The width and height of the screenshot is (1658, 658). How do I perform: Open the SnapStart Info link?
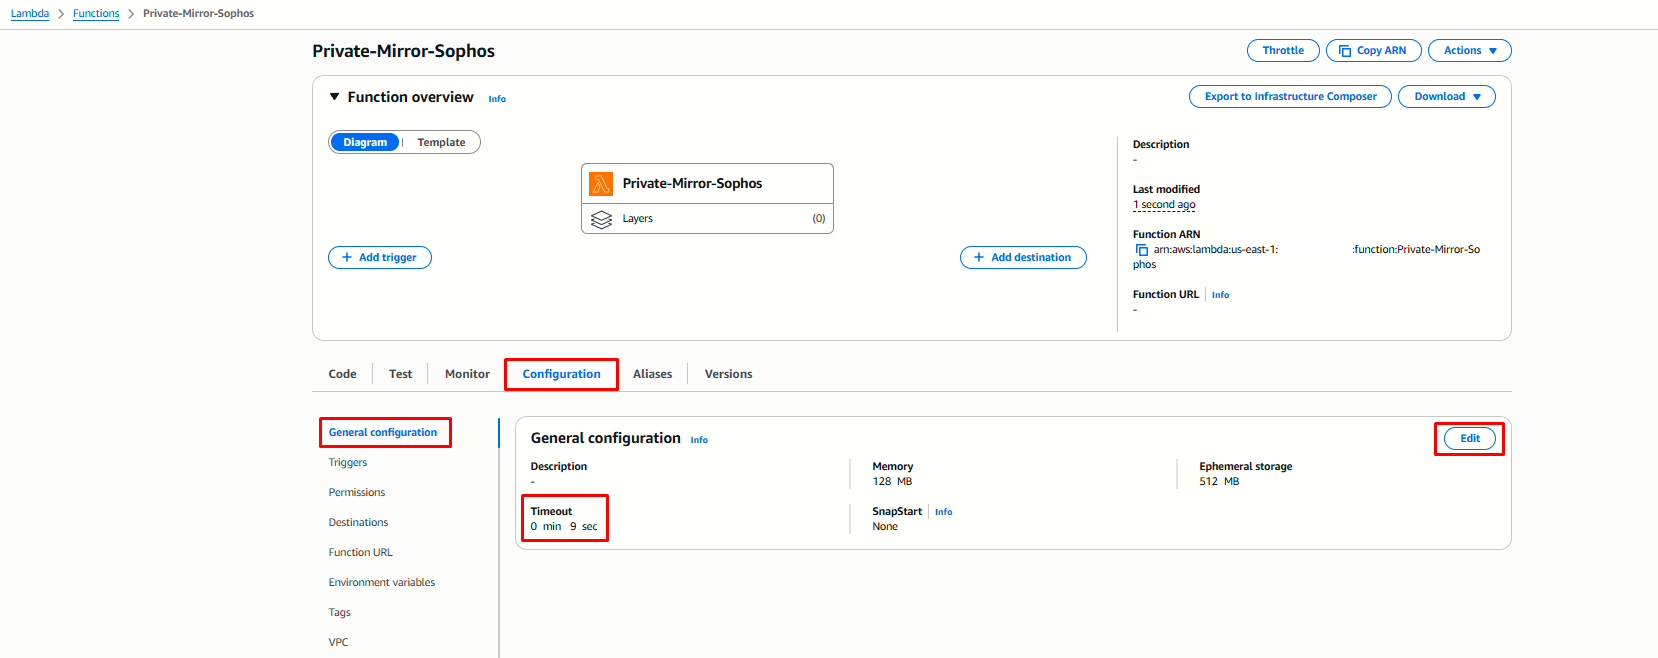[943, 512]
